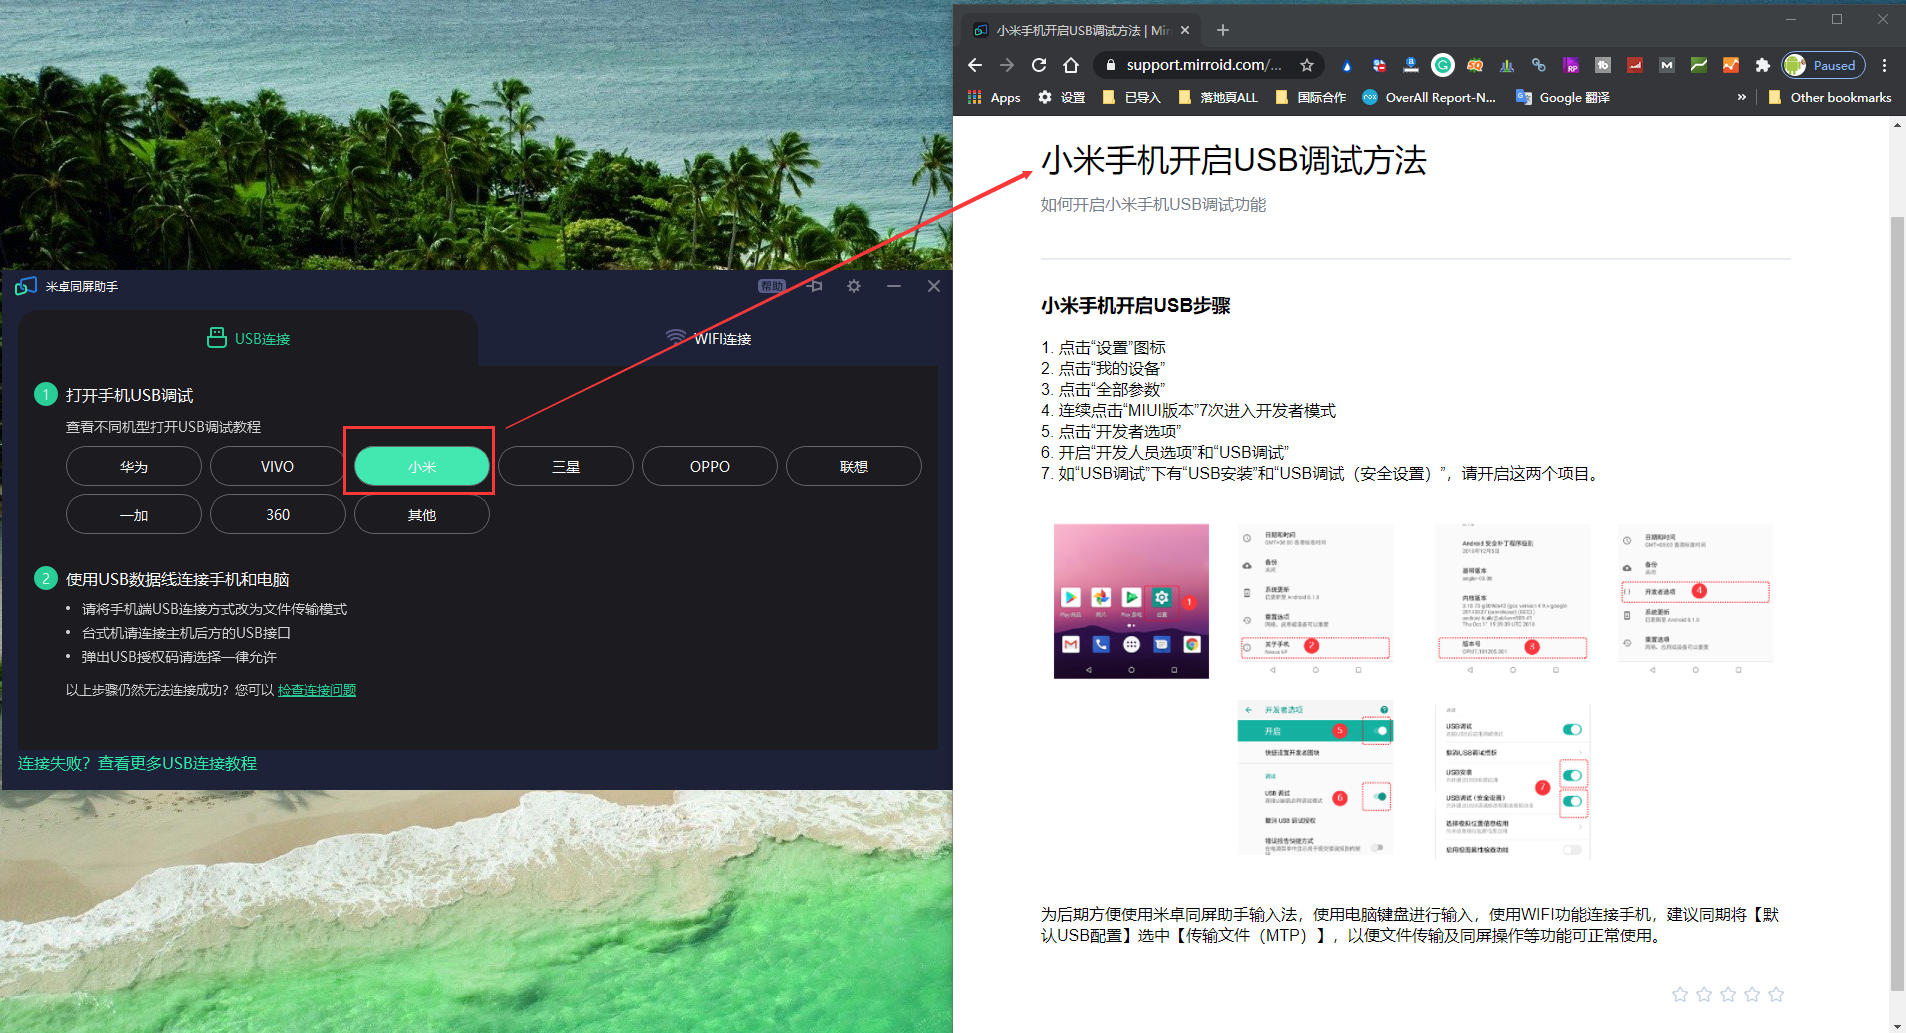Expand hidden bookmarks via the chevron

pyautogui.click(x=1743, y=97)
